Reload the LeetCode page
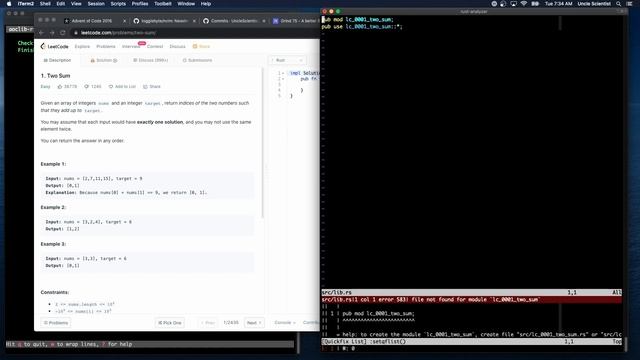Screen dimensions: 640x360 point(62,33)
